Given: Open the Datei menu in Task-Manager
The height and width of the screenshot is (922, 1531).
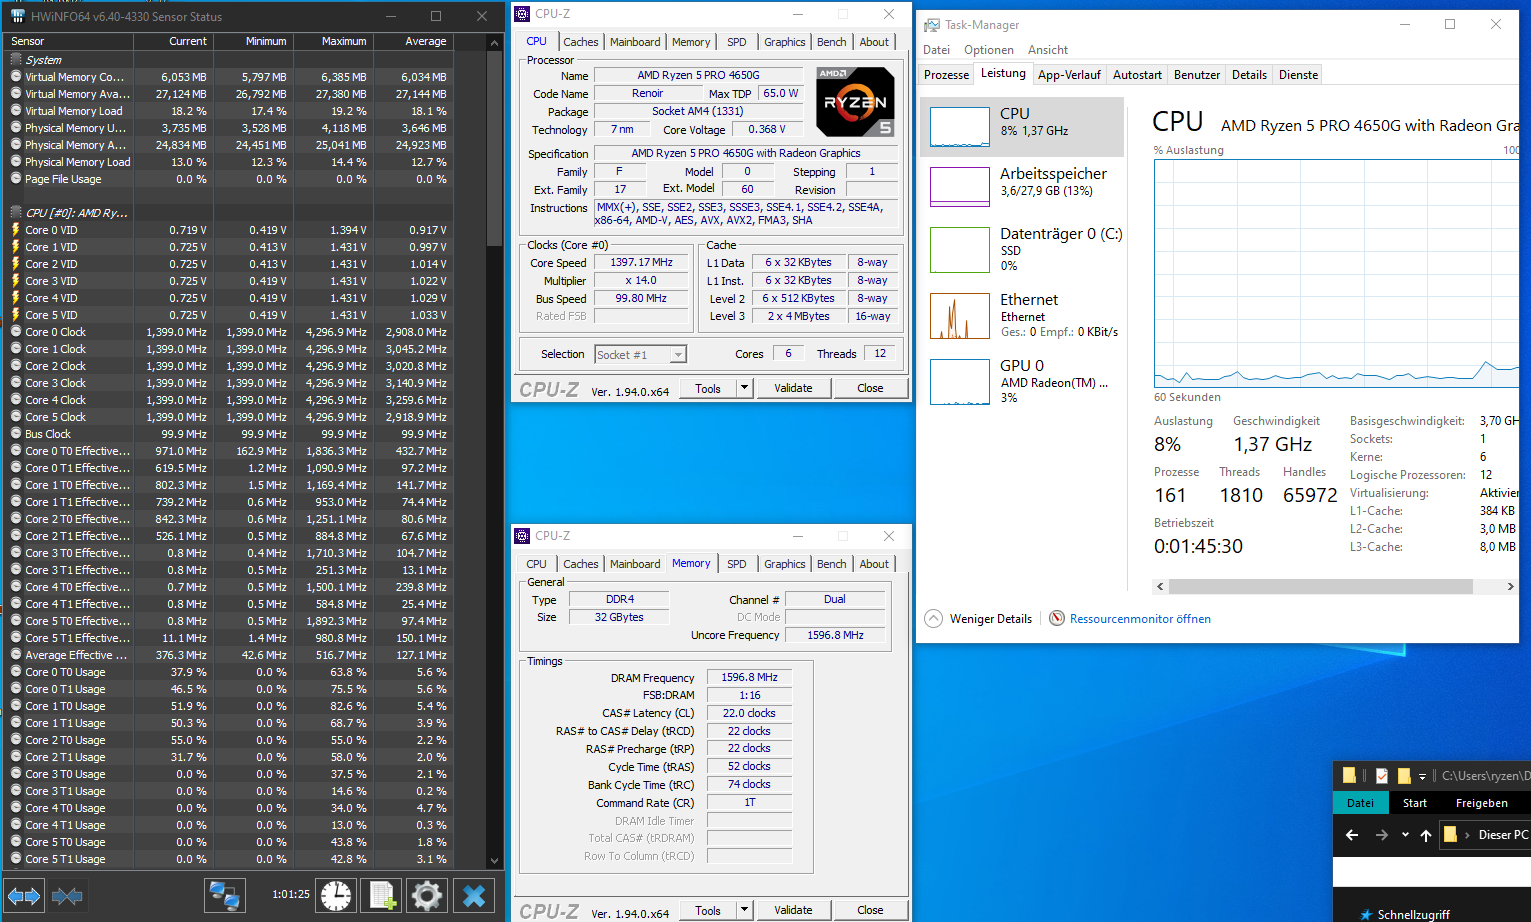Looking at the screenshot, I should [x=937, y=50].
